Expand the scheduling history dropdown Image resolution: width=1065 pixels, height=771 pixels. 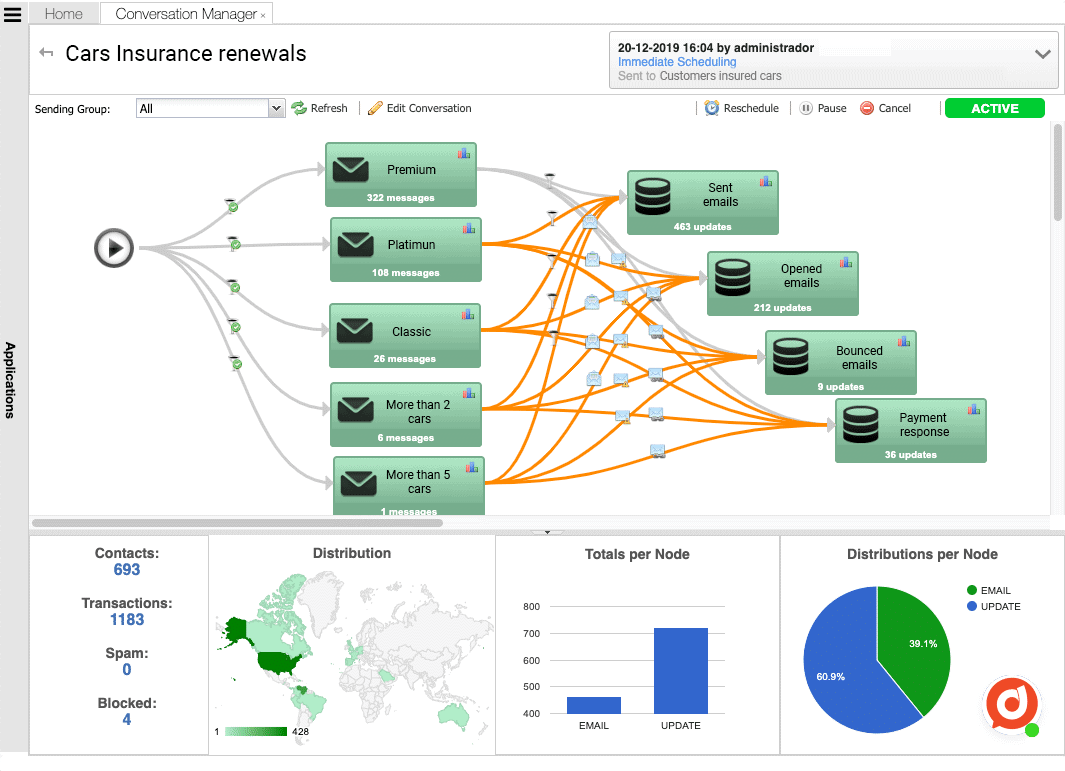1042,56
